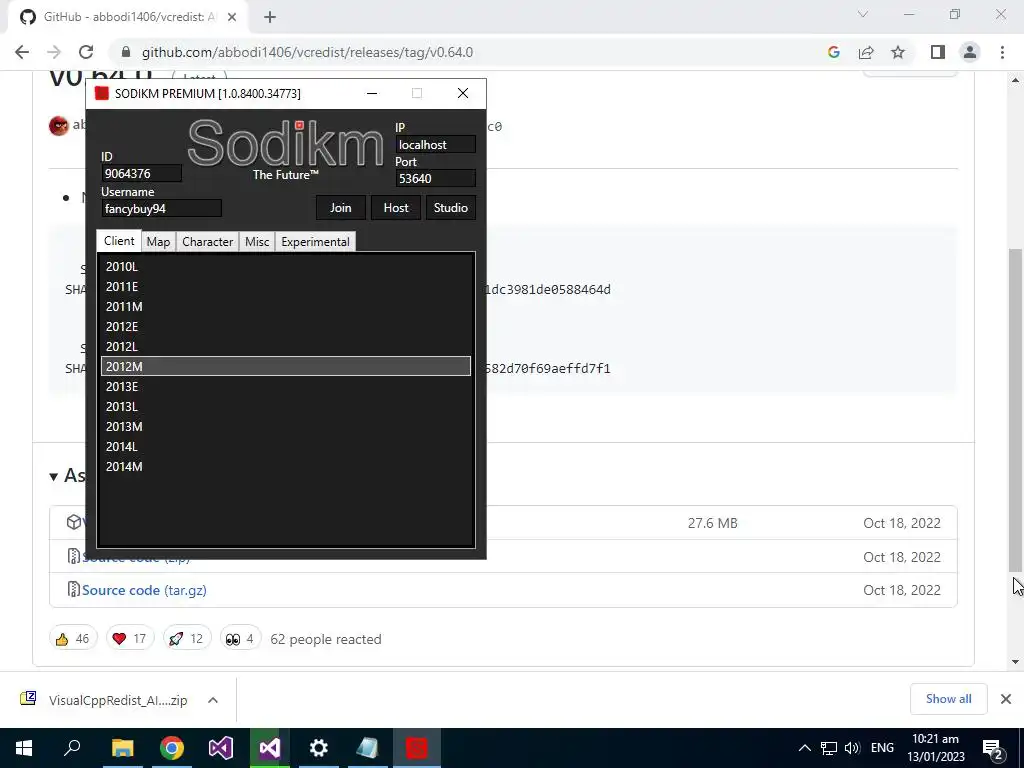Open the VisualCppRedist zip download options arrow
This screenshot has width=1024, height=768.
coord(213,700)
